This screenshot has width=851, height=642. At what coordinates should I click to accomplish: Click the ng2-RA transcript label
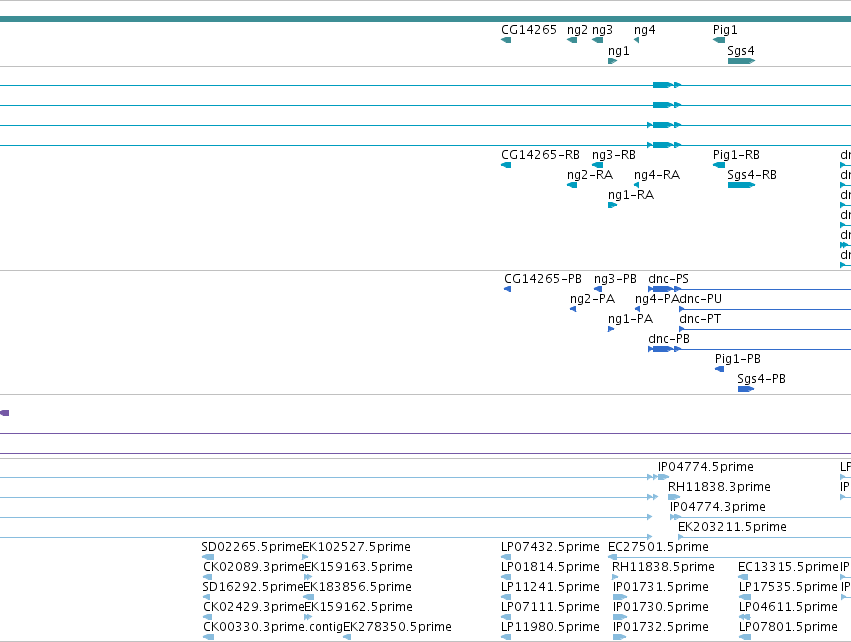tap(589, 175)
